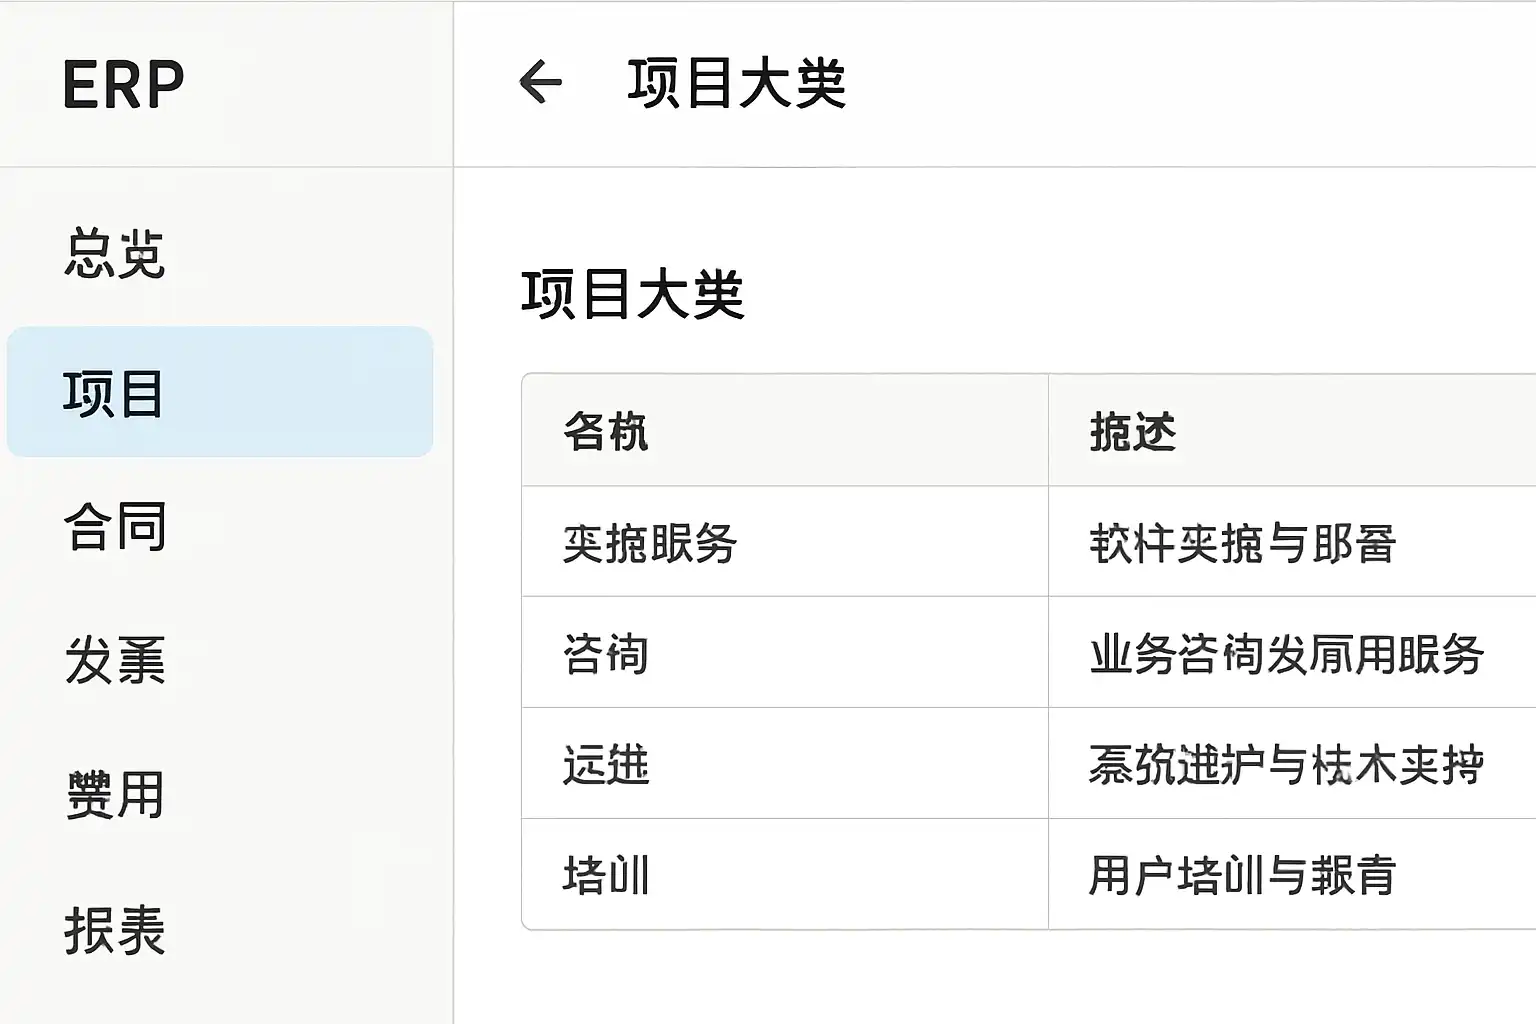The image size is (1536, 1024).
Task: Click the 用户培训与教育 description cell
Action: click(x=1242, y=876)
